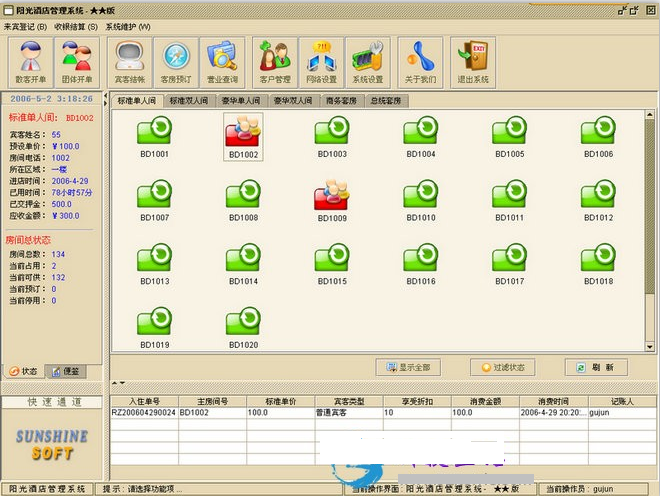This screenshot has width=660, height=496.
Task: Select vacant room BD1018
Action: coord(599,264)
